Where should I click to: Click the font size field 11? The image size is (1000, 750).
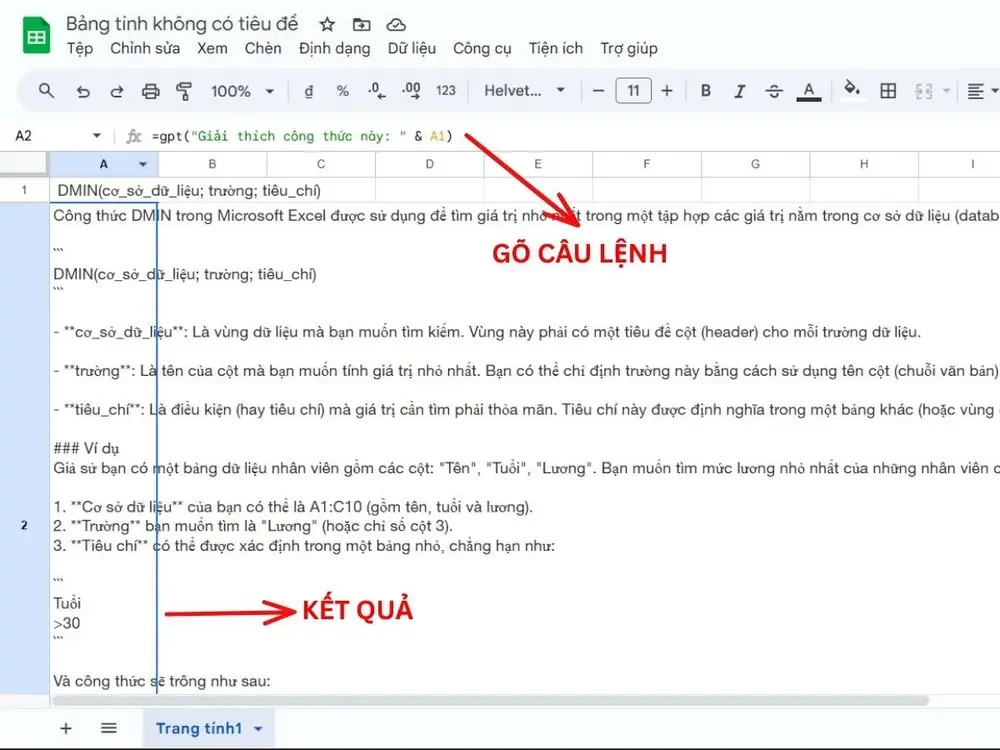pyautogui.click(x=633, y=91)
